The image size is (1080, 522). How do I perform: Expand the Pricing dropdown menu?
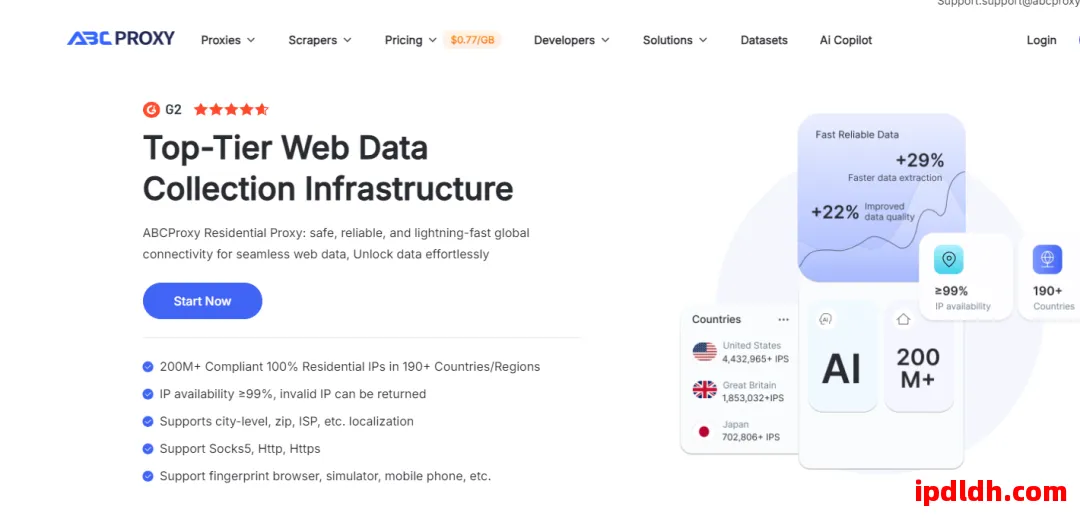(x=411, y=40)
